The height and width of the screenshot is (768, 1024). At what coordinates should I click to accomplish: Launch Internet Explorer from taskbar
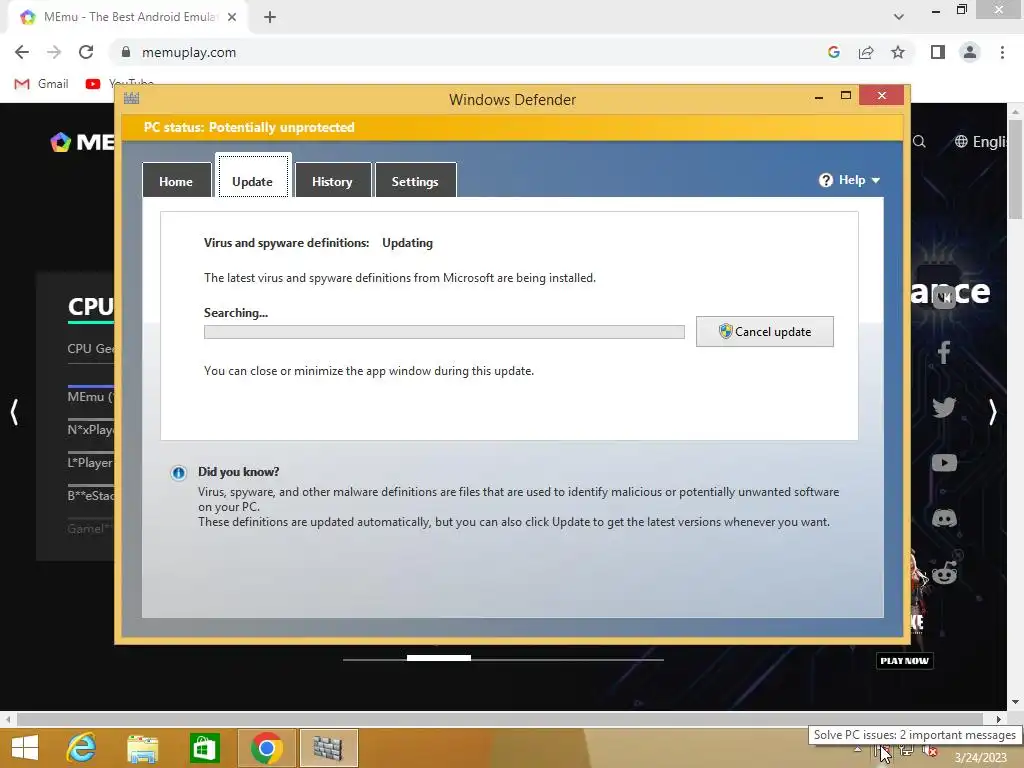[x=82, y=748]
